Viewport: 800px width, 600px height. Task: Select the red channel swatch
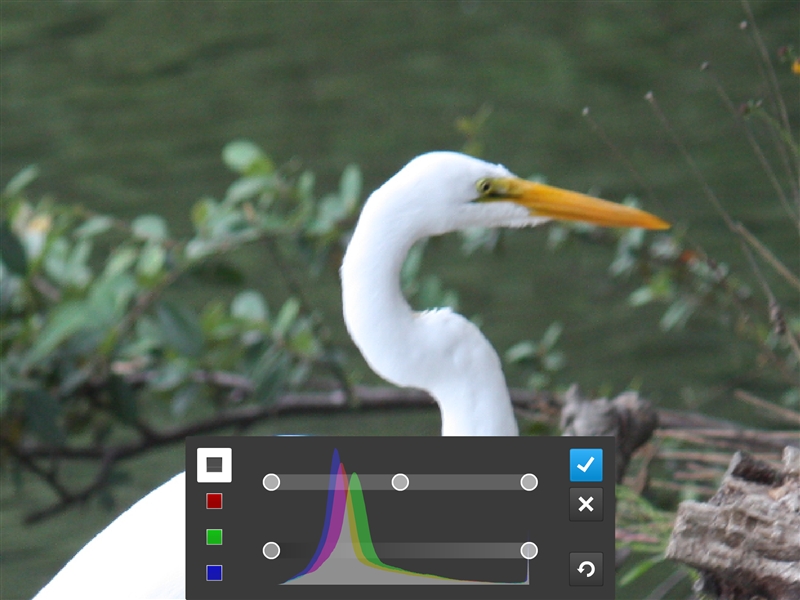pos(214,501)
